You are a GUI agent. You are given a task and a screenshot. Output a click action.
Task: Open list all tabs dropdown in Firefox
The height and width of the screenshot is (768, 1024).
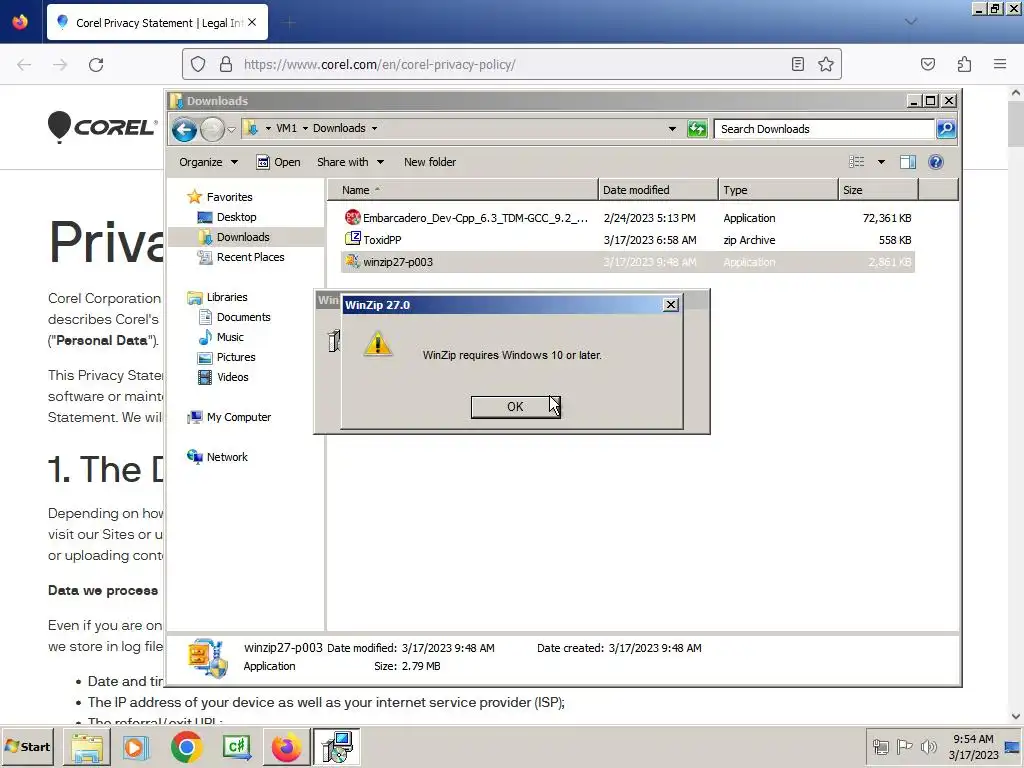coord(910,22)
